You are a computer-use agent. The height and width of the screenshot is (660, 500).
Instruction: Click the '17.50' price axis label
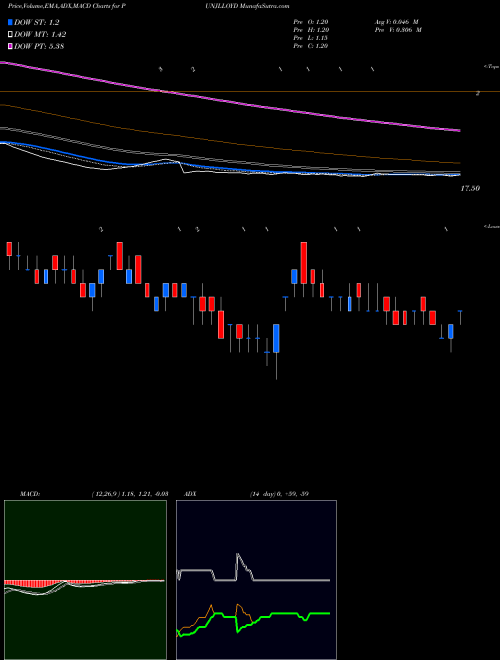pyautogui.click(x=470, y=189)
